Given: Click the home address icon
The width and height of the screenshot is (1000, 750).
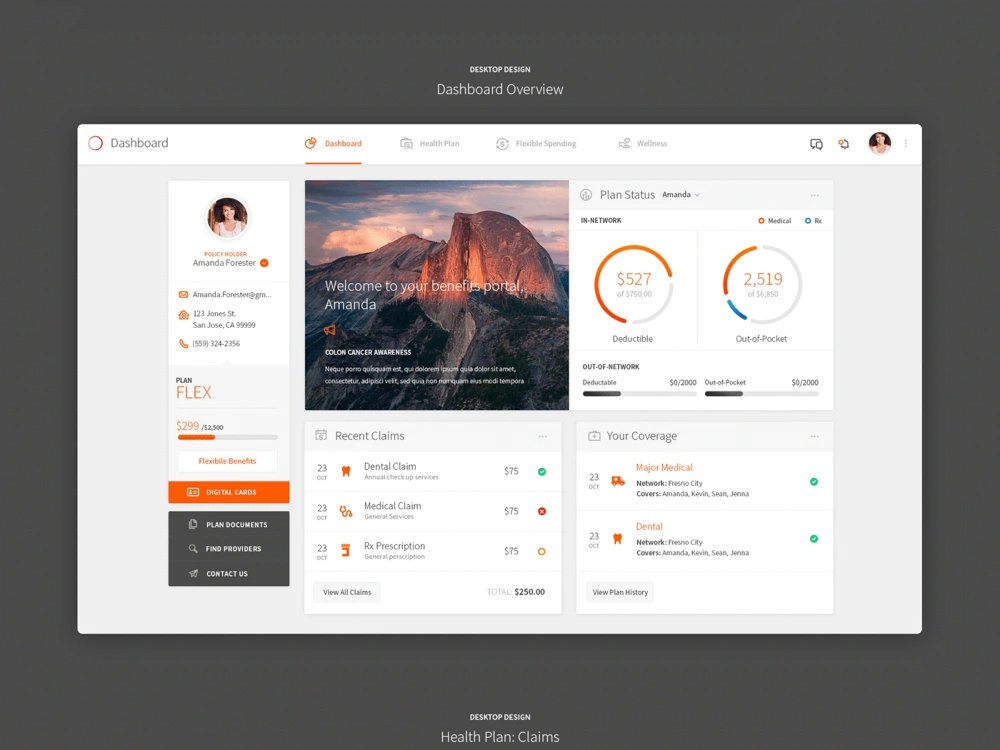Looking at the screenshot, I should tap(183, 314).
